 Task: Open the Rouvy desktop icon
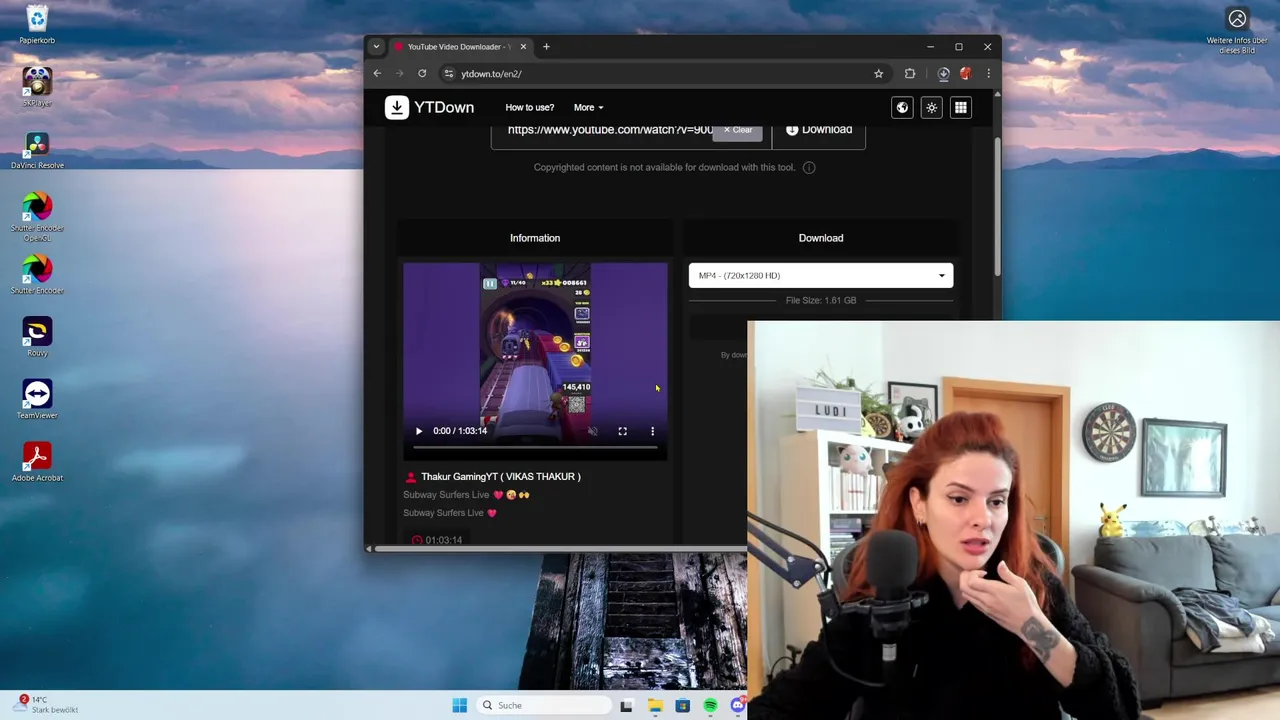[37, 337]
